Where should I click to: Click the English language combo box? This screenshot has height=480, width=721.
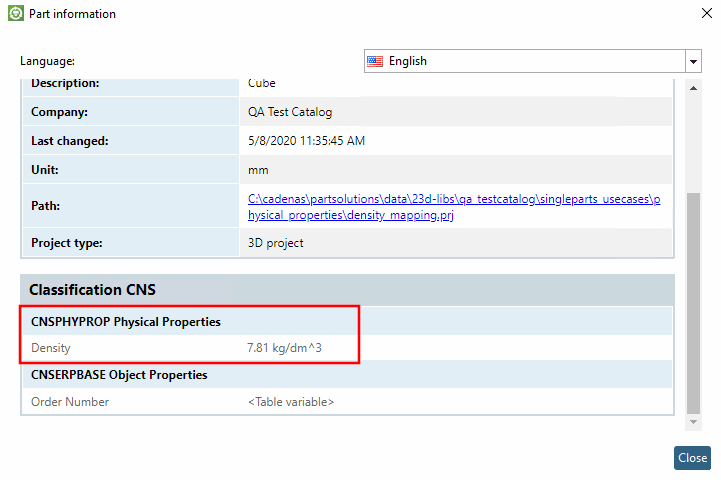[x=532, y=61]
